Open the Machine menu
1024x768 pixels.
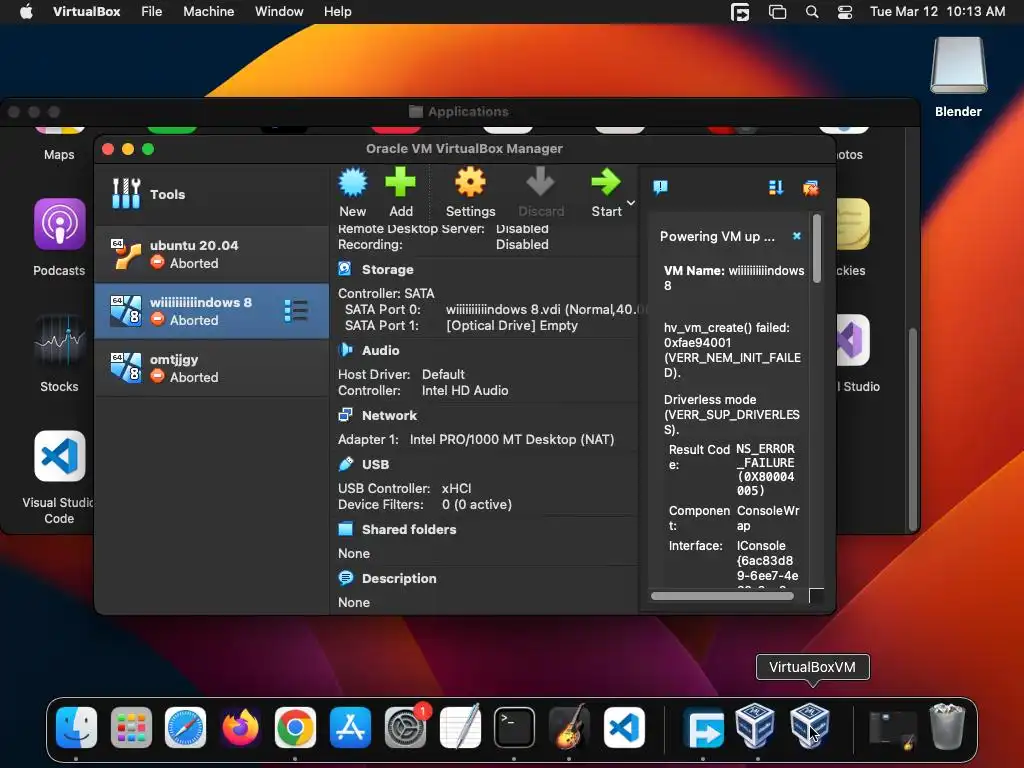(x=208, y=11)
